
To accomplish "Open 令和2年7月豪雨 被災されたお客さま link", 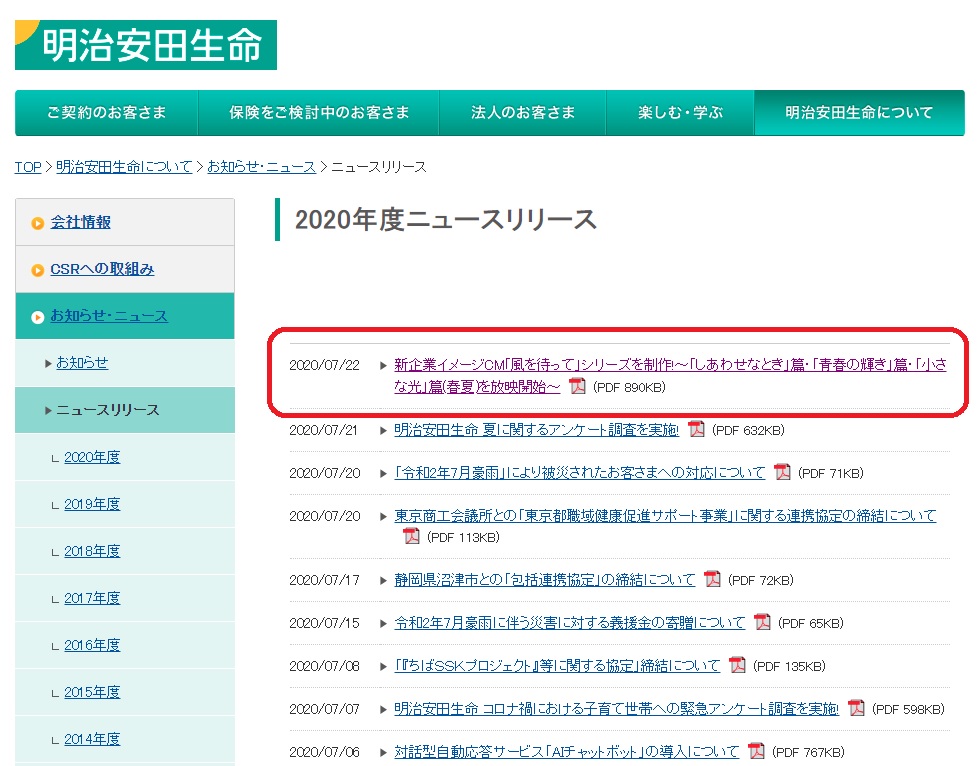I will [580, 473].
